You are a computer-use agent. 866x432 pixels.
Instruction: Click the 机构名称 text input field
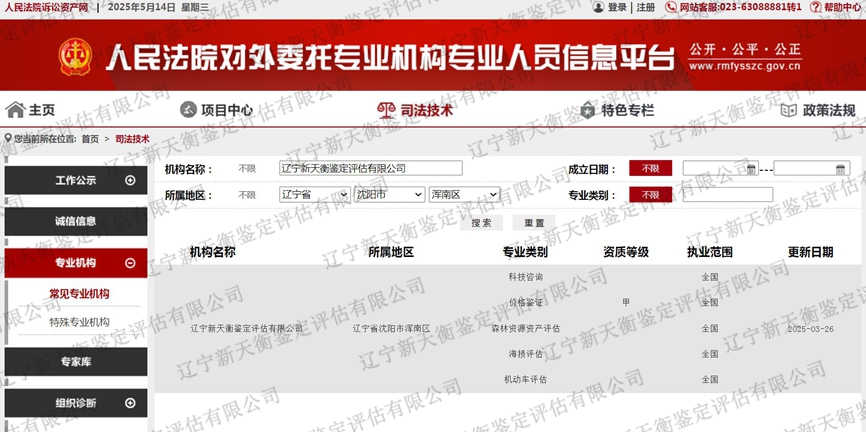pos(370,169)
